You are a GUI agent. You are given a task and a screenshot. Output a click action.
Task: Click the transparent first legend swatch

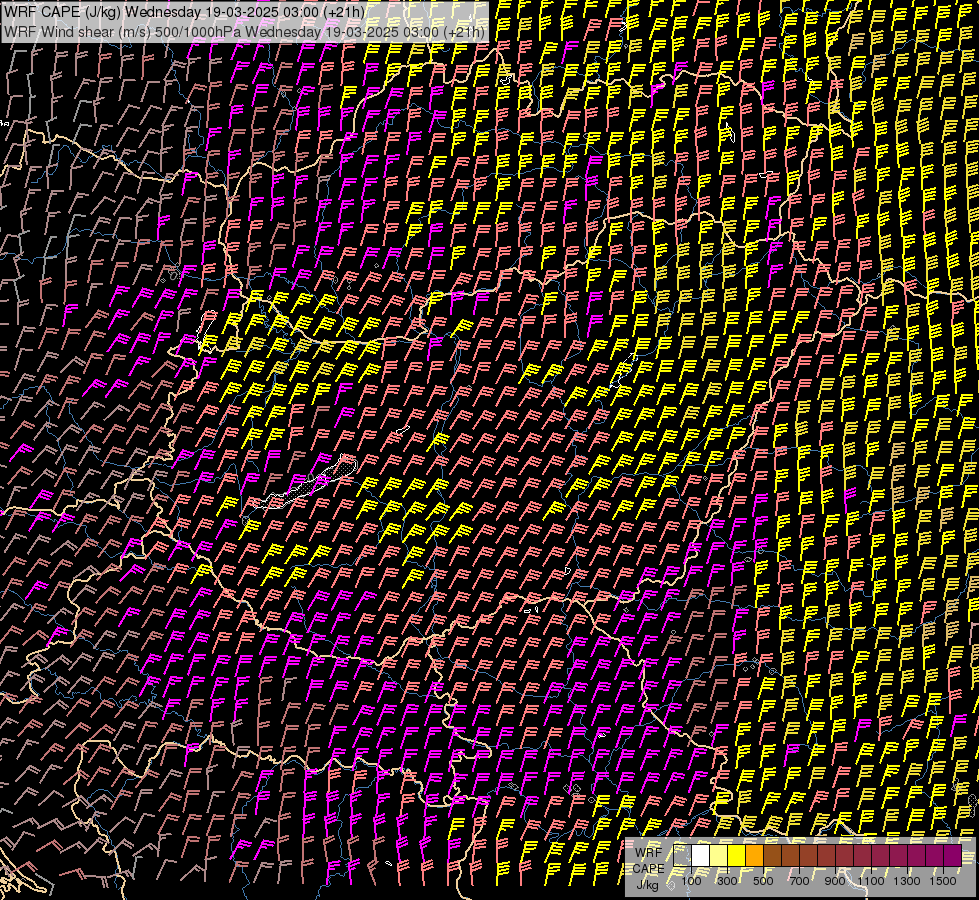coord(682,856)
